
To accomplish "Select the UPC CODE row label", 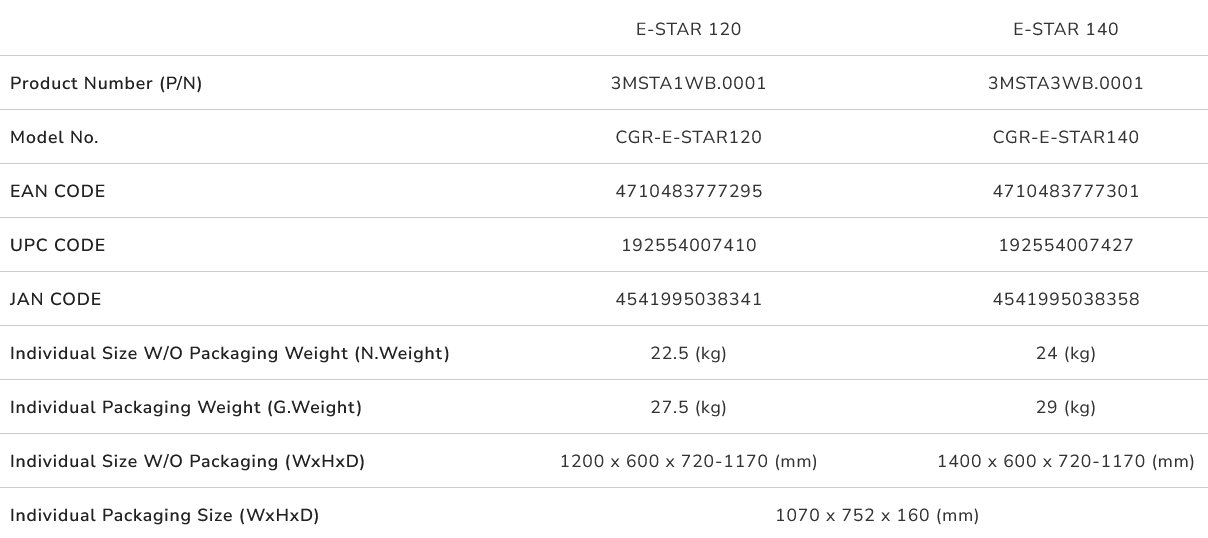I will (57, 245).
